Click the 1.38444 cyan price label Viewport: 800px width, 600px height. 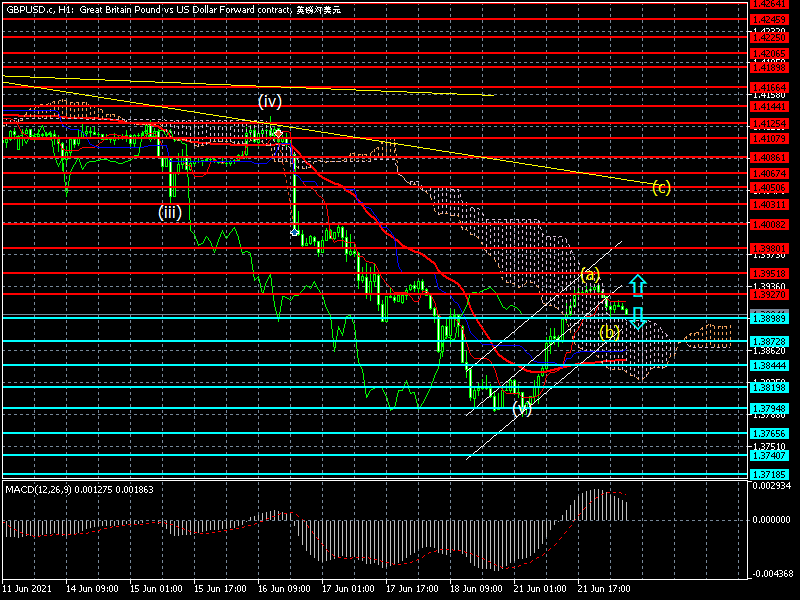pyautogui.click(x=769, y=366)
